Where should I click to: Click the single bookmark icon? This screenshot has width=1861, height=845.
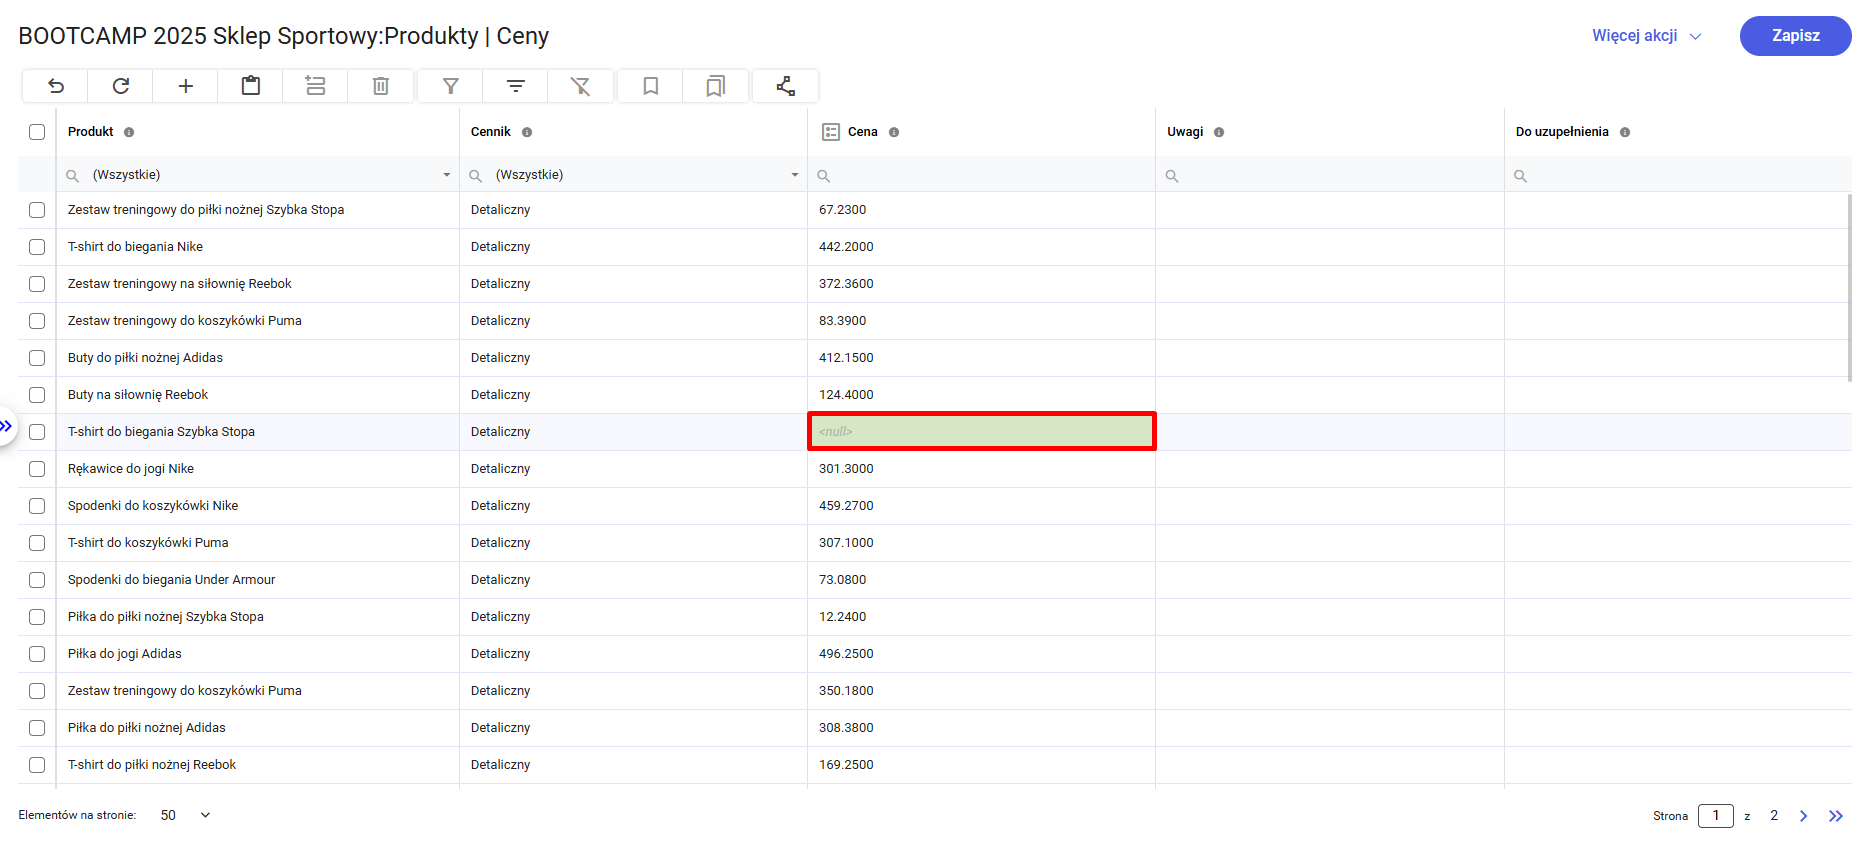pyautogui.click(x=651, y=86)
